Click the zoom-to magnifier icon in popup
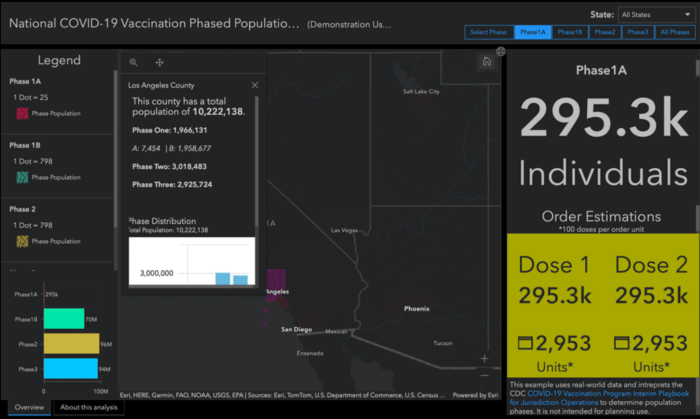Image resolution: width=700 pixels, height=419 pixels. (x=133, y=62)
